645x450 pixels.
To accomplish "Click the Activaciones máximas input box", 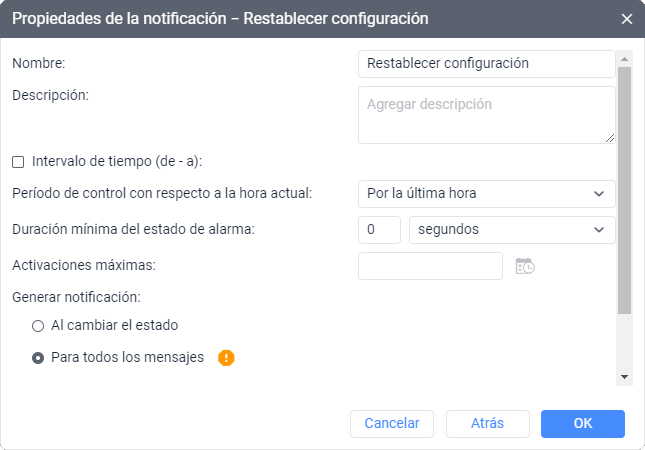I will [430, 266].
